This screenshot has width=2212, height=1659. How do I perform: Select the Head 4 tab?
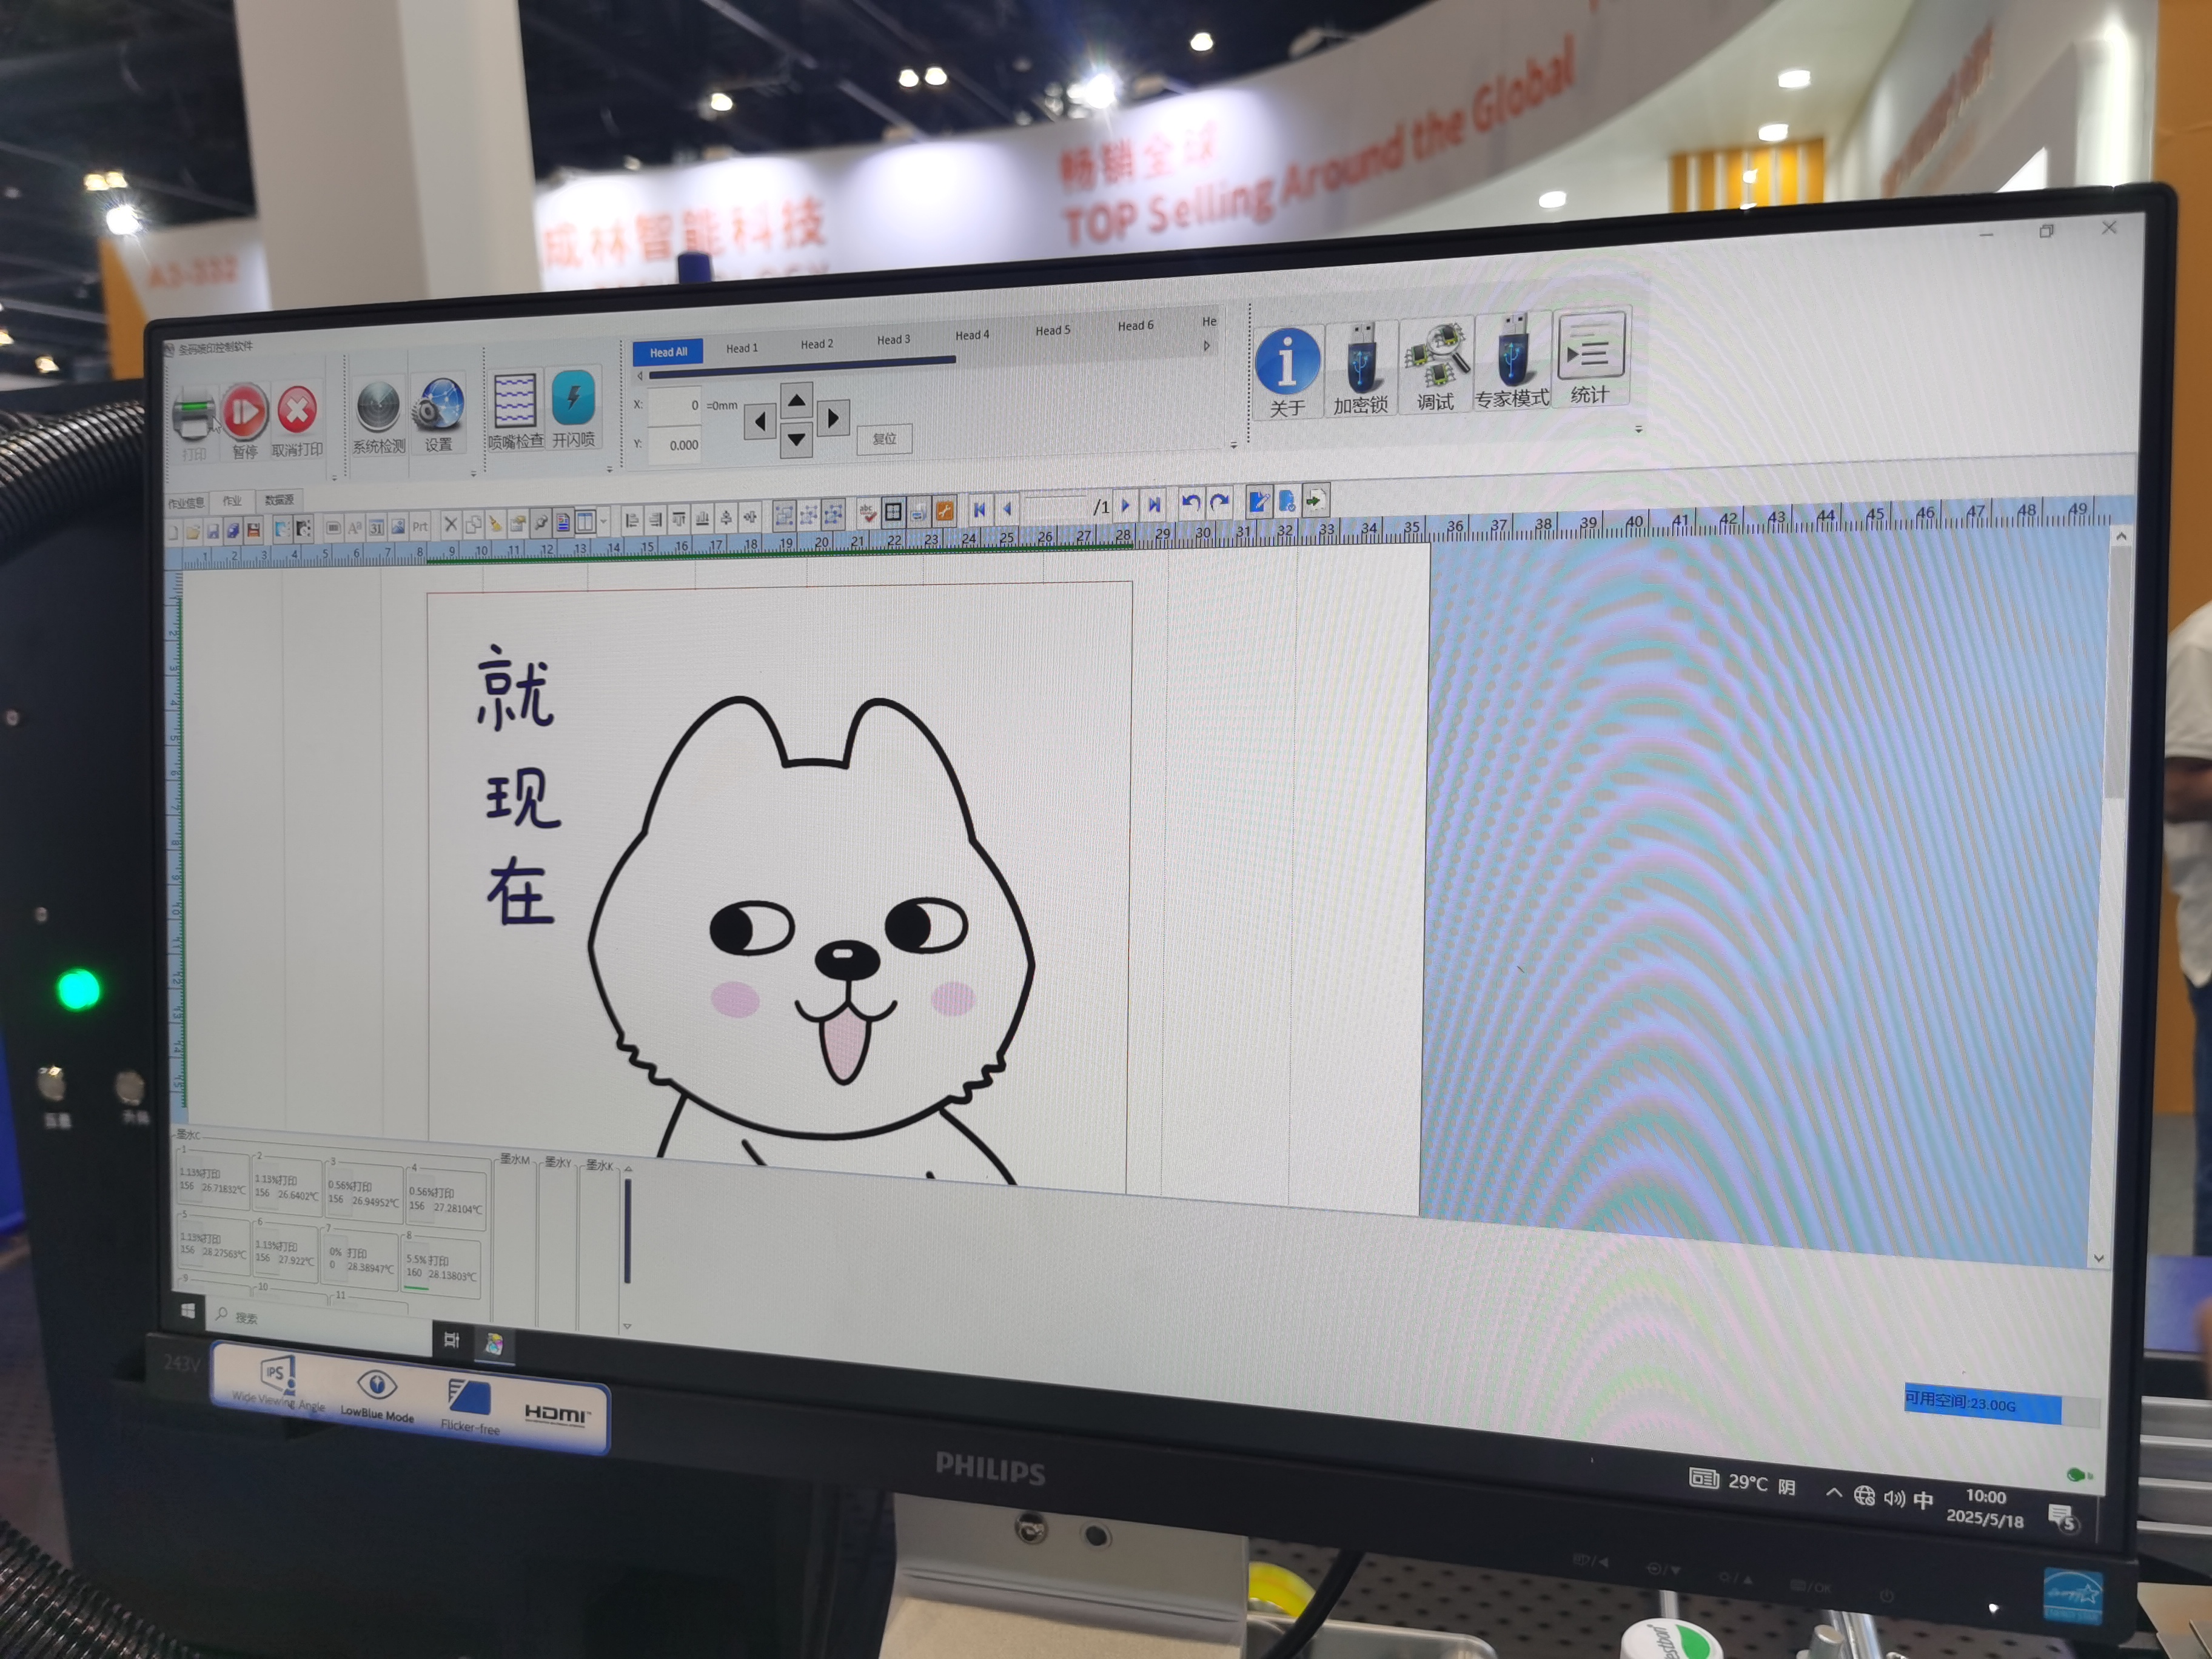[x=972, y=335]
